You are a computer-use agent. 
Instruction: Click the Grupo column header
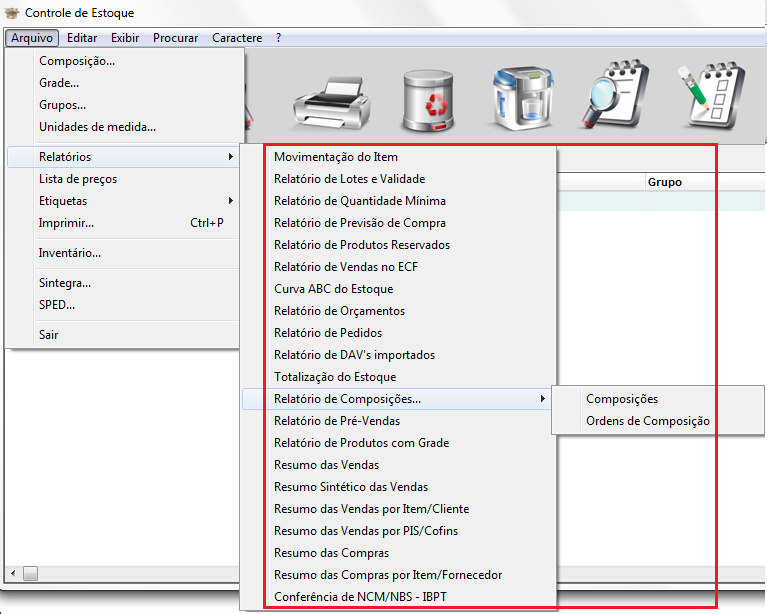pyautogui.click(x=665, y=182)
